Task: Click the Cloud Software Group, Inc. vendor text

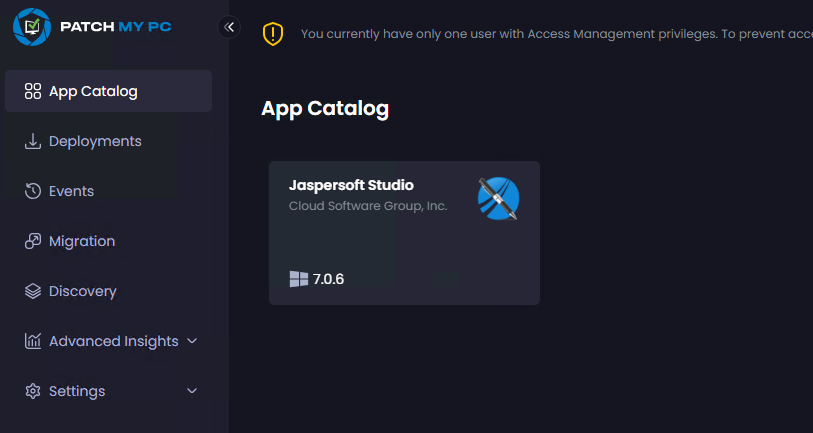Action: coord(368,206)
